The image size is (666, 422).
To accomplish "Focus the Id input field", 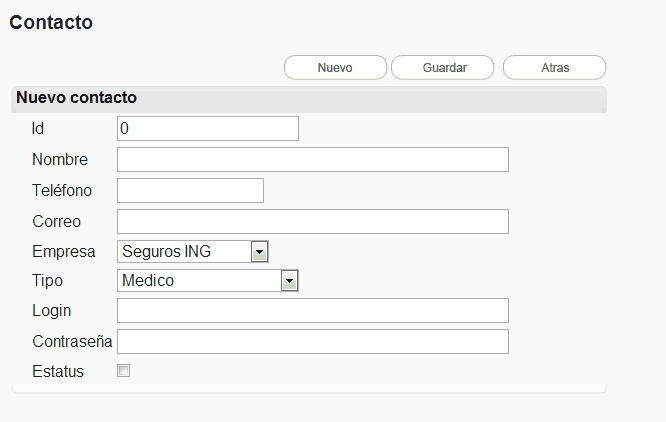I will pos(208,129).
